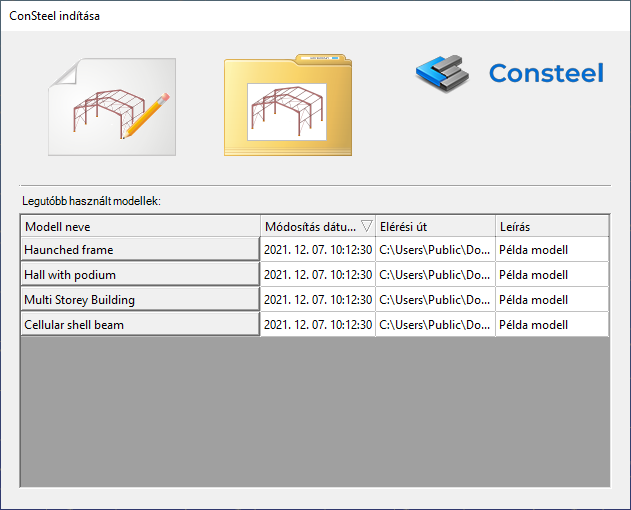631x510 pixels.
Task: Open the Hall with podium model
Action: pyautogui.click(x=140, y=275)
